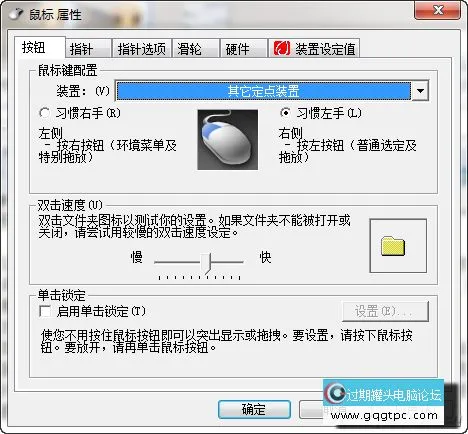Click the 单击锁定 group label
Viewport: 468px width, 434px height.
[x=62, y=295]
